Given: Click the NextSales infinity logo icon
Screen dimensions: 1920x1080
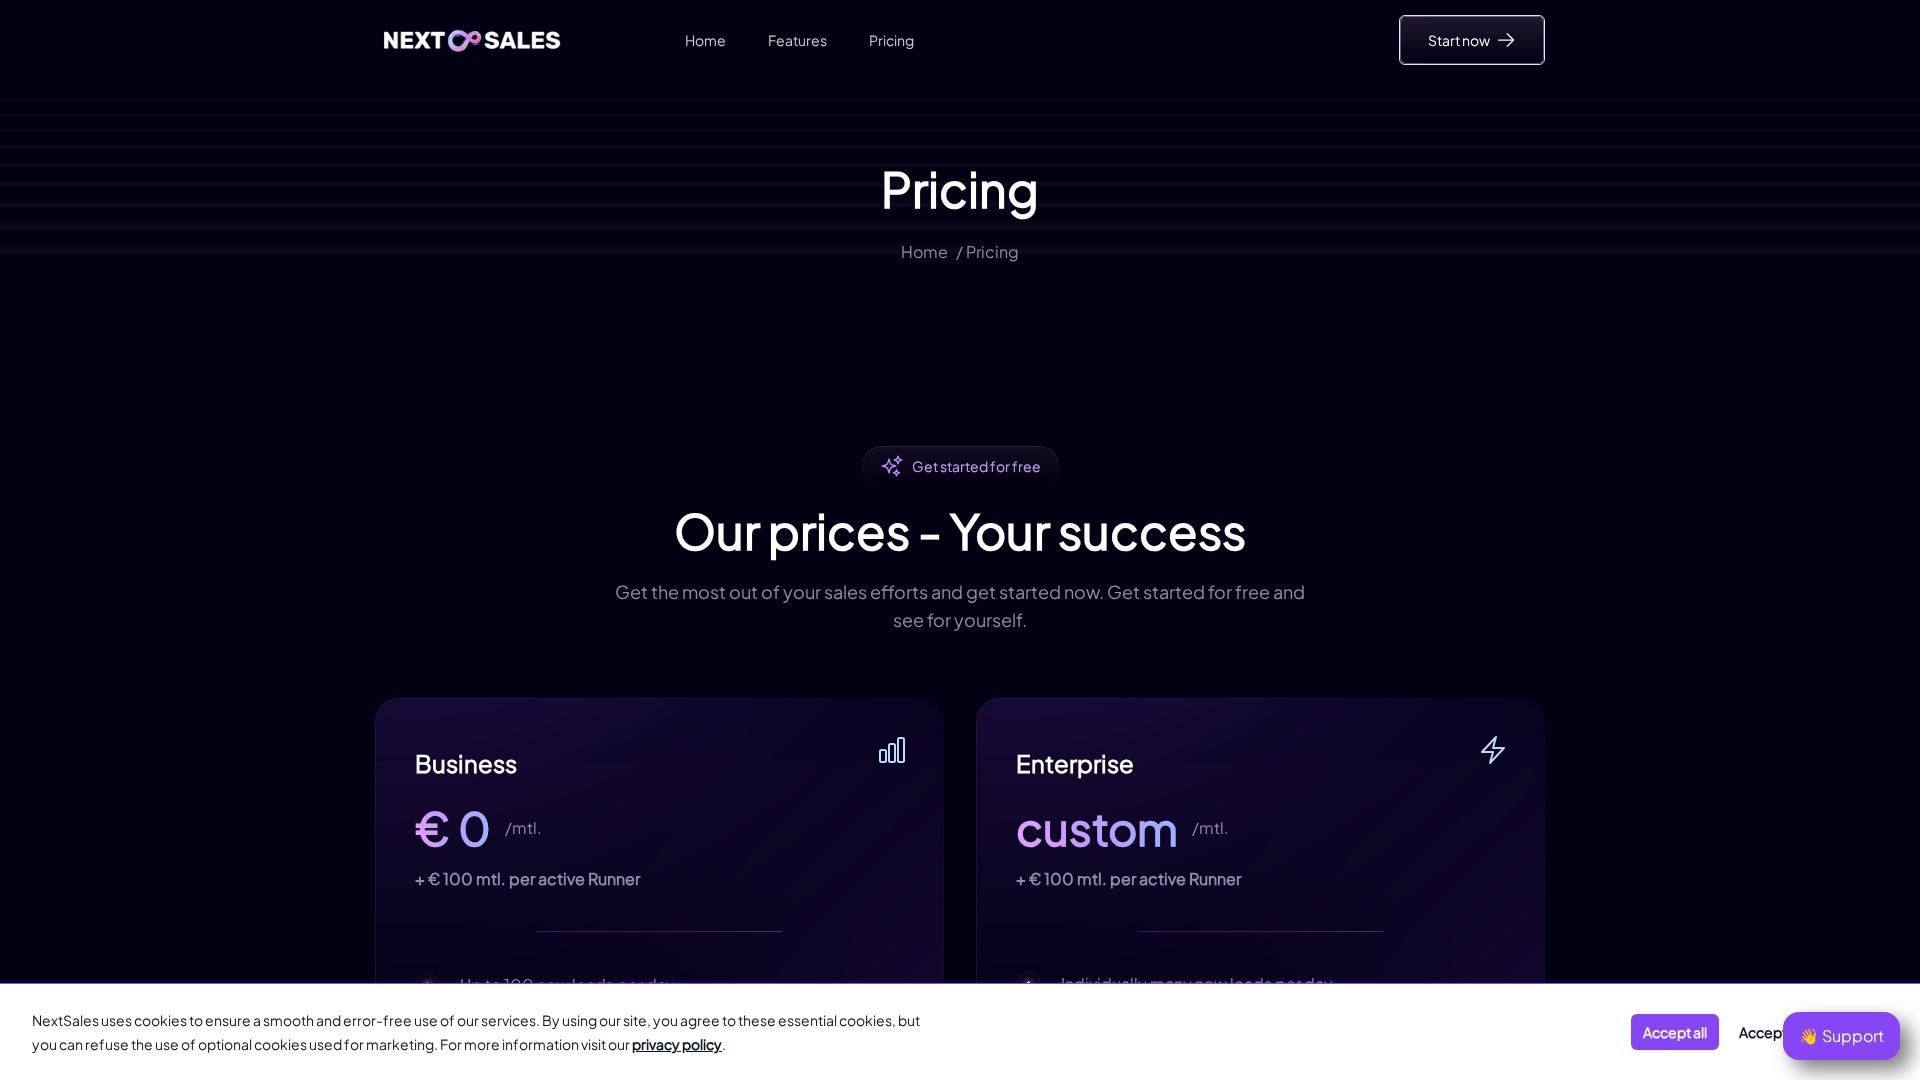Looking at the screenshot, I should pos(466,40).
